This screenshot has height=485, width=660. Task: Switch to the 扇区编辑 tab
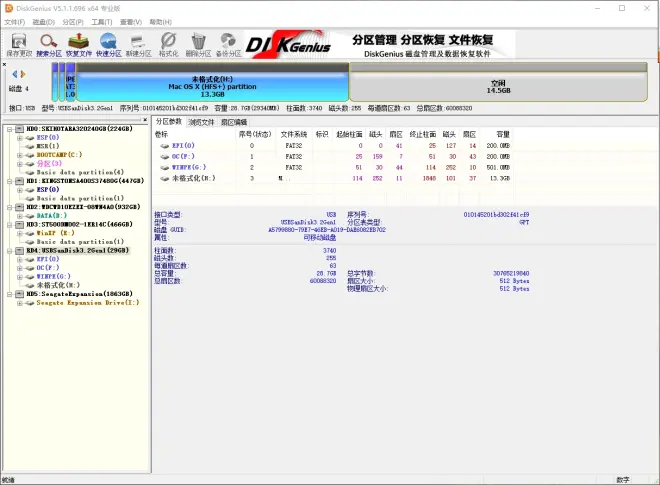tap(234, 122)
